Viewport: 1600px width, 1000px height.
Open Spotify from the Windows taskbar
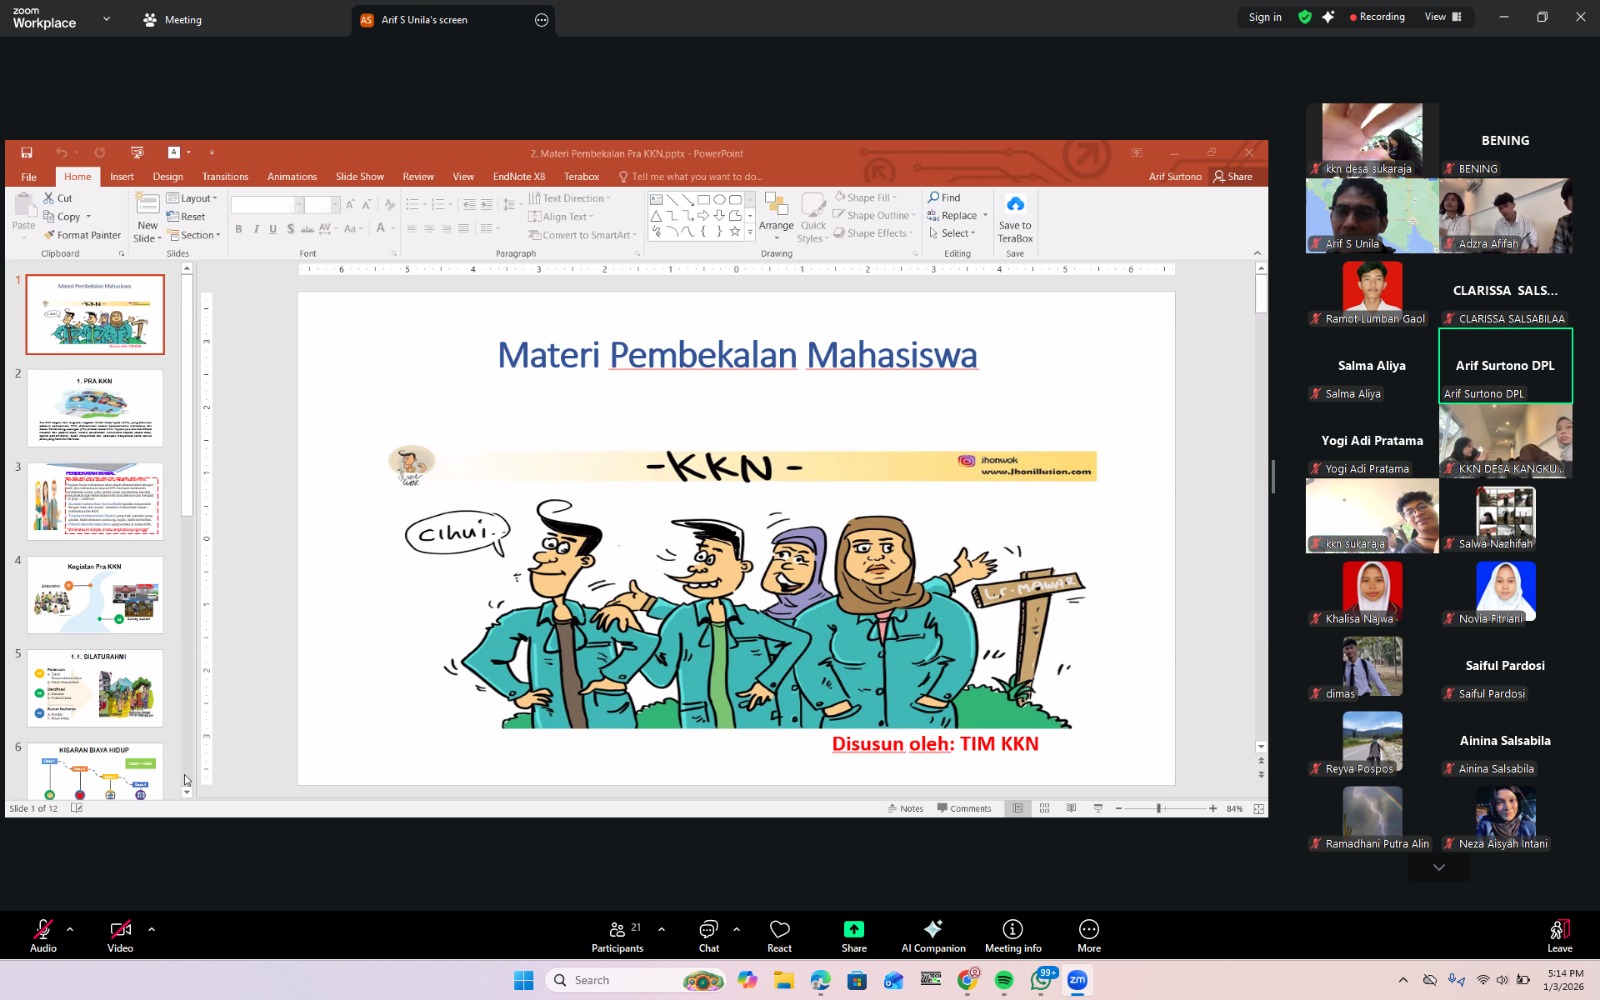pos(1004,980)
